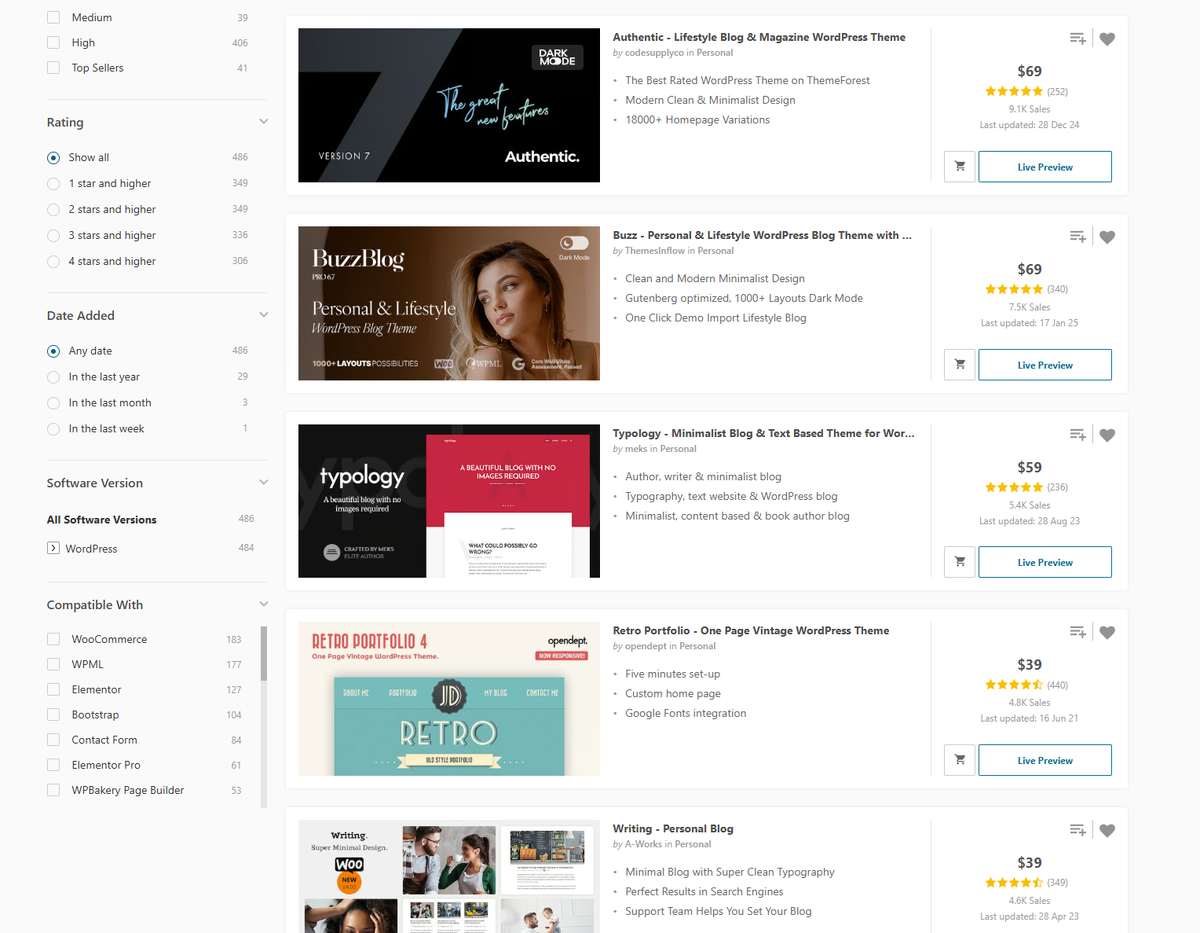The height and width of the screenshot is (933, 1200).
Task: Filter by In the last month
Action: pos(53,403)
